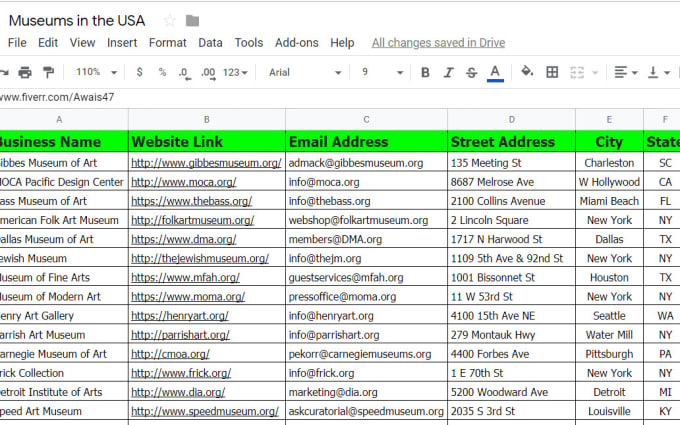Viewport: 680px width, 425px height.
Task: Open the Arial font dropdown
Action: click(x=304, y=72)
